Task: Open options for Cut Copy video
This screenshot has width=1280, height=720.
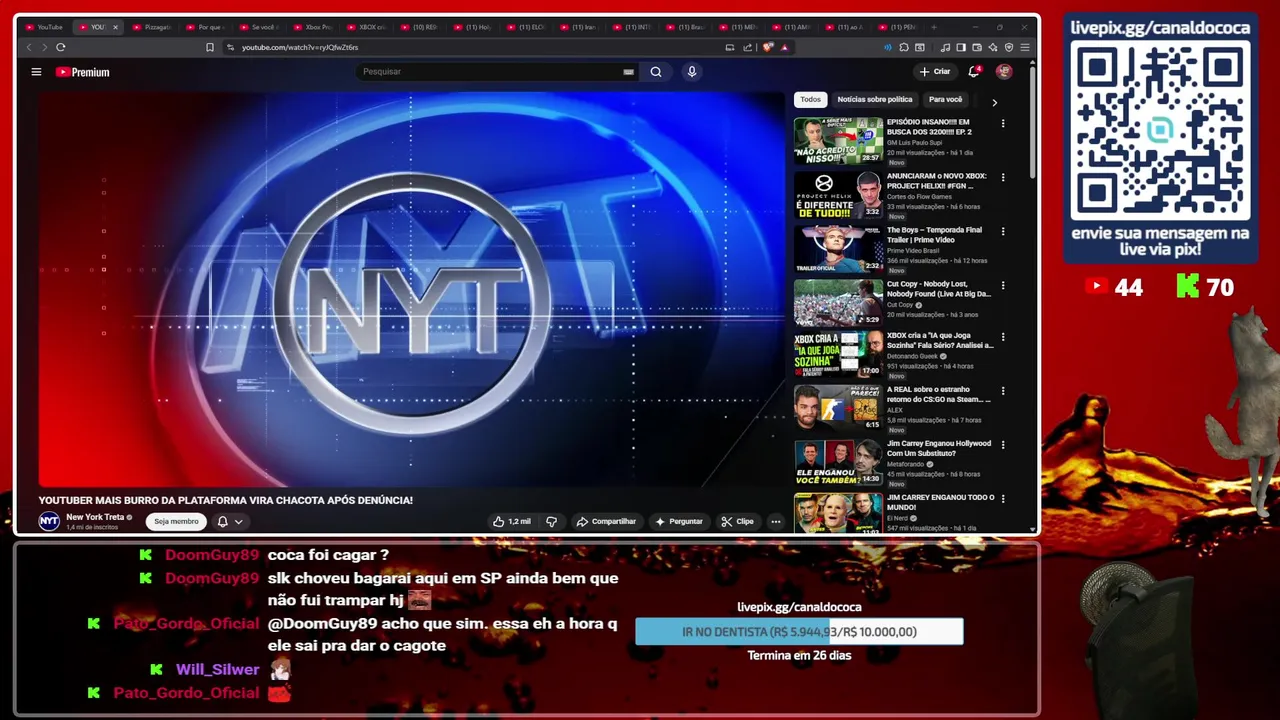Action: click(x=1003, y=286)
